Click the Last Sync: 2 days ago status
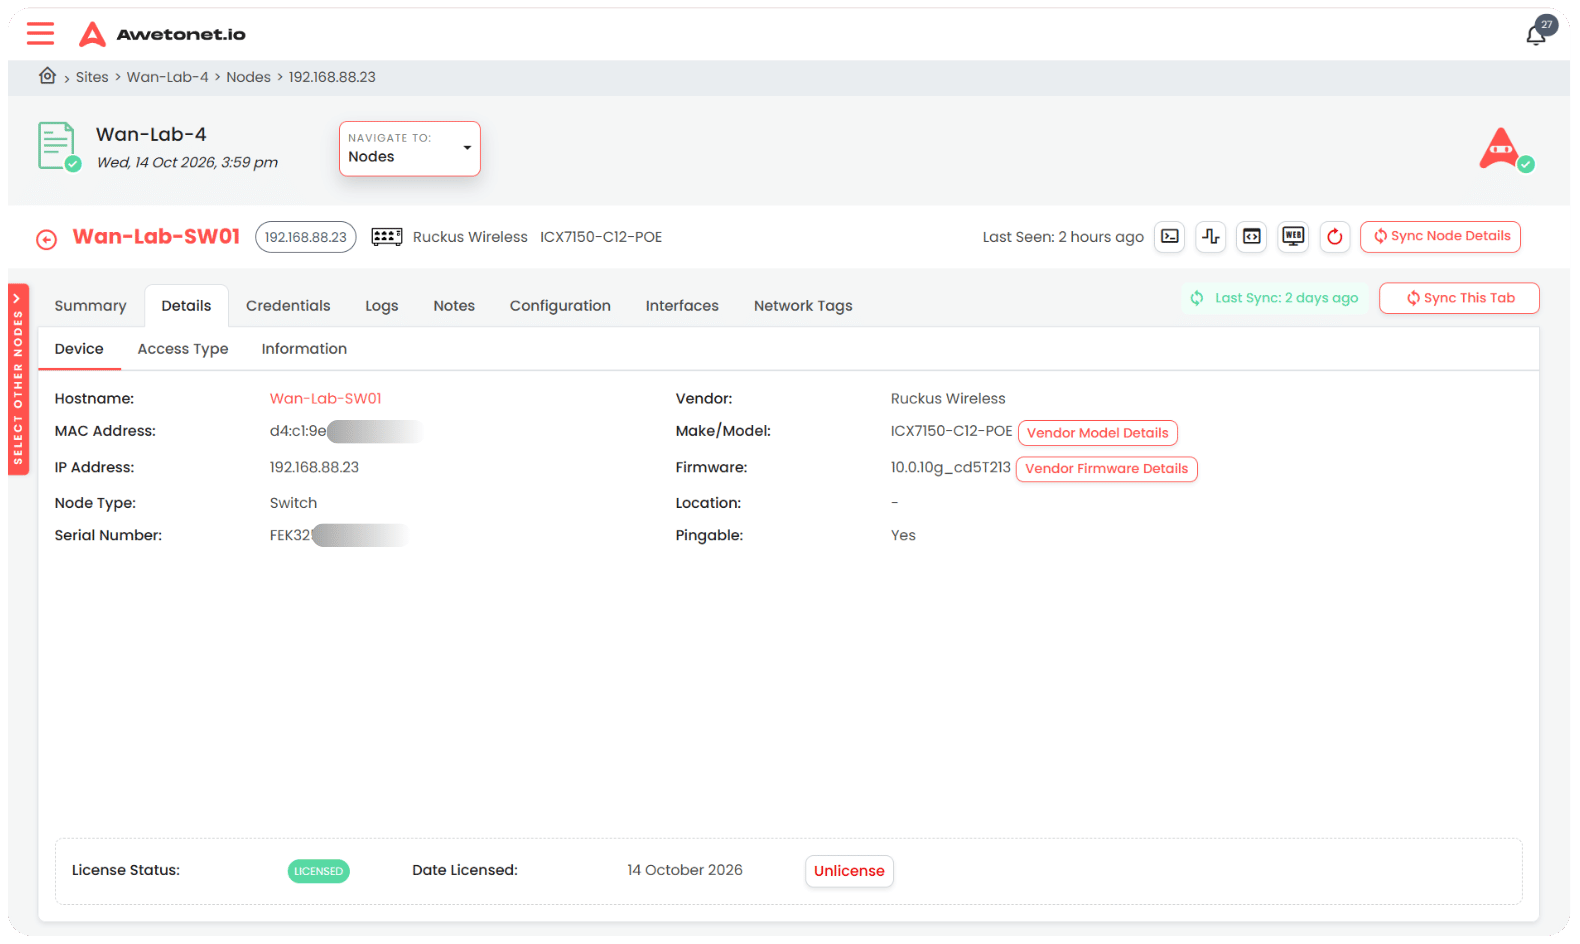 click(x=1275, y=298)
